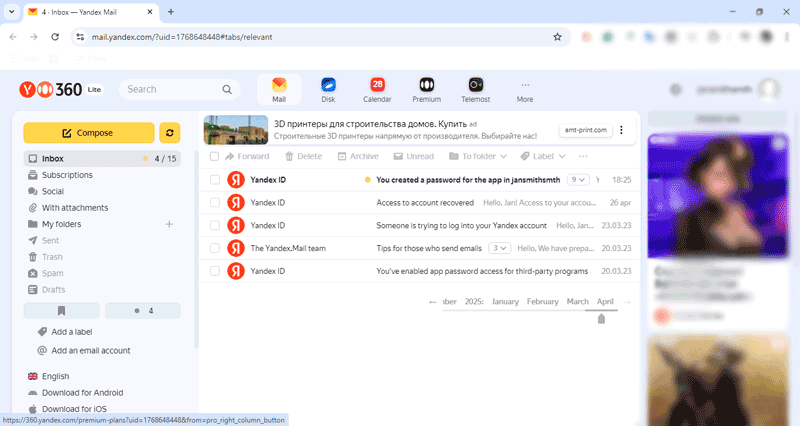Image resolution: width=800 pixels, height=426 pixels.
Task: Click the browser address bar URL
Action: tap(182, 37)
